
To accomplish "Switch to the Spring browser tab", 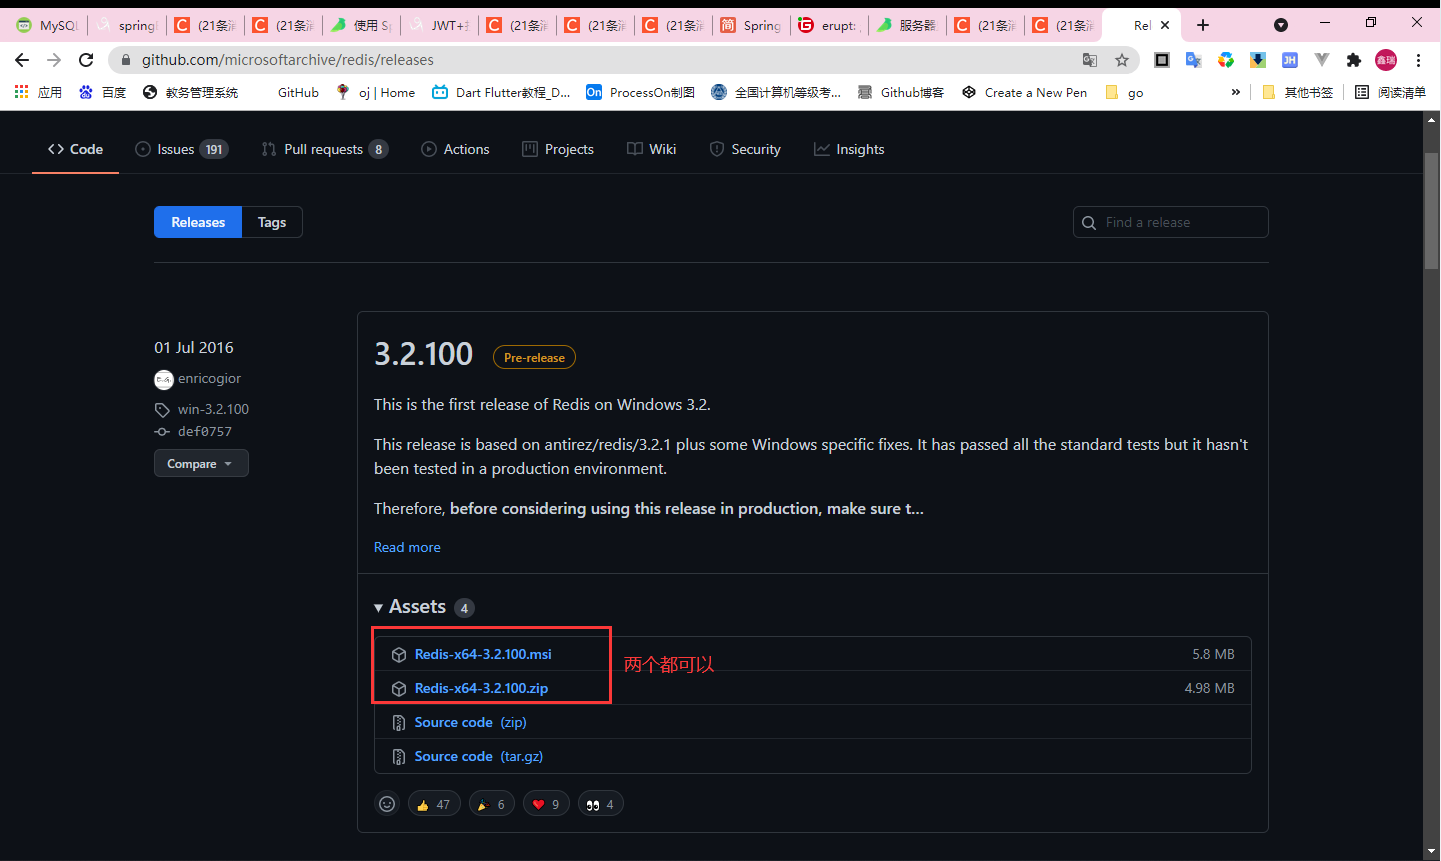I will coord(751,25).
